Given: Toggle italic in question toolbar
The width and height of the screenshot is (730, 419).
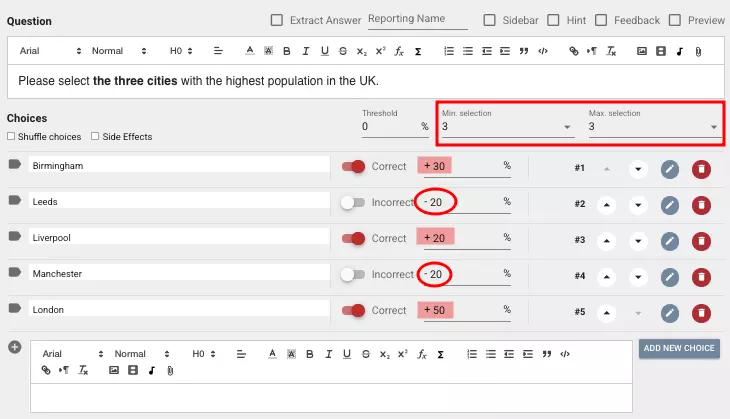Looking at the screenshot, I should click(305, 51).
